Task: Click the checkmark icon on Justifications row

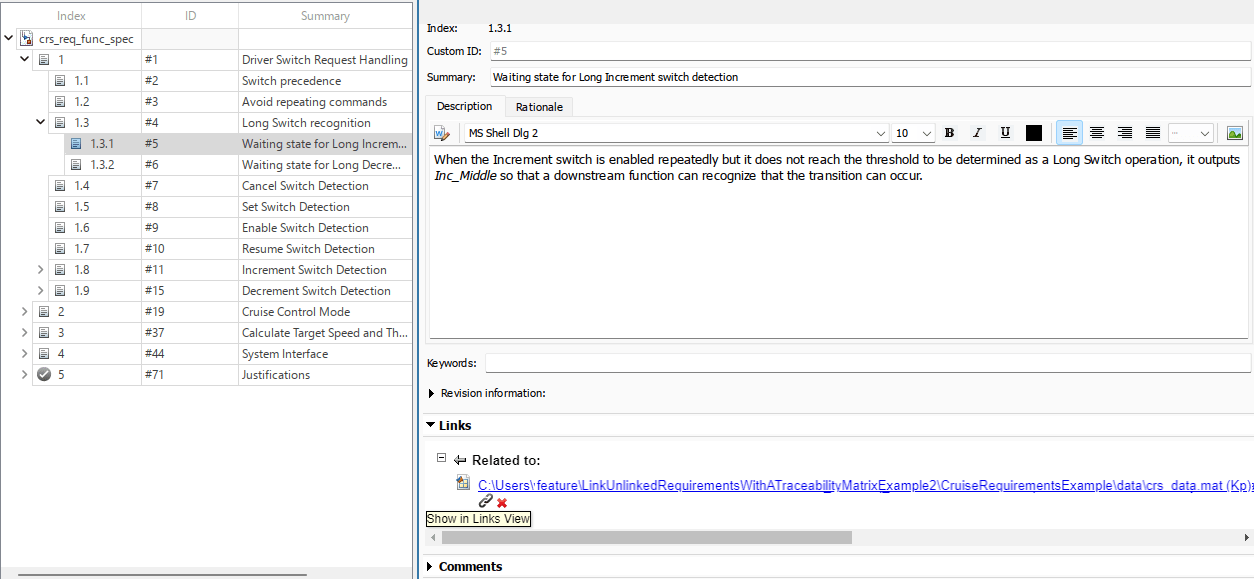Action: point(43,374)
